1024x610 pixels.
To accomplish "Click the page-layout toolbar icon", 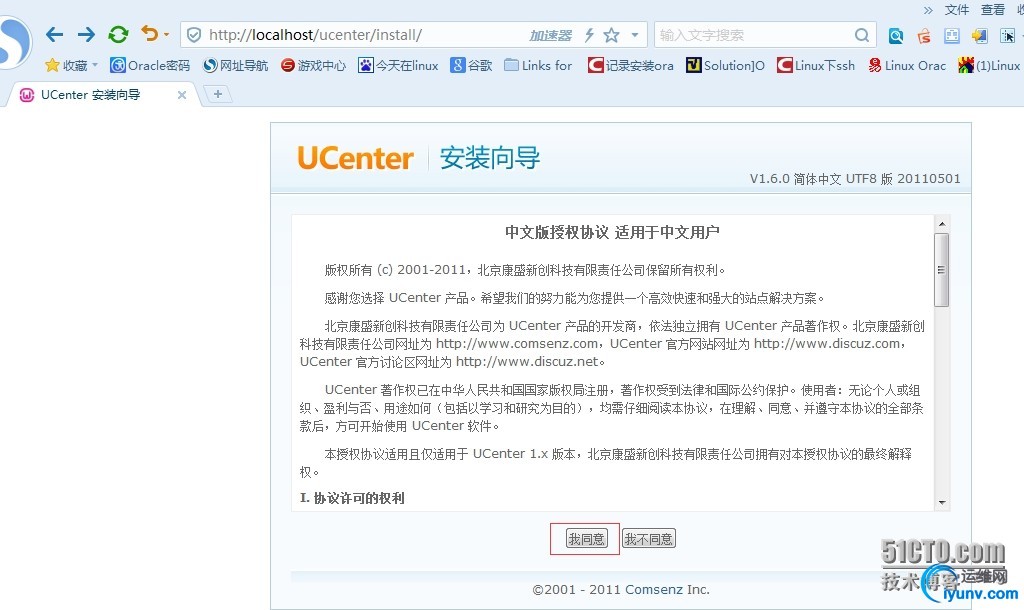I will [x=952, y=35].
